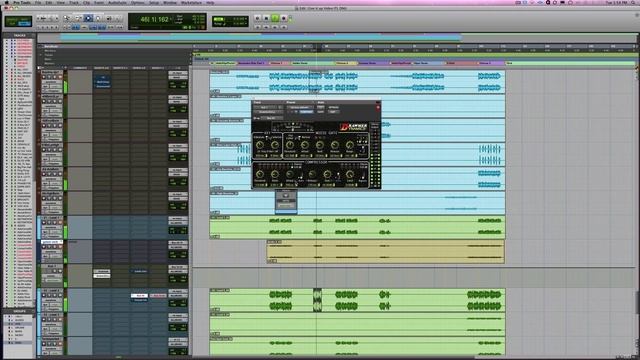Click the plug-in Gate Attack knob
The height and width of the screenshot is (360, 640).
click(x=304, y=145)
